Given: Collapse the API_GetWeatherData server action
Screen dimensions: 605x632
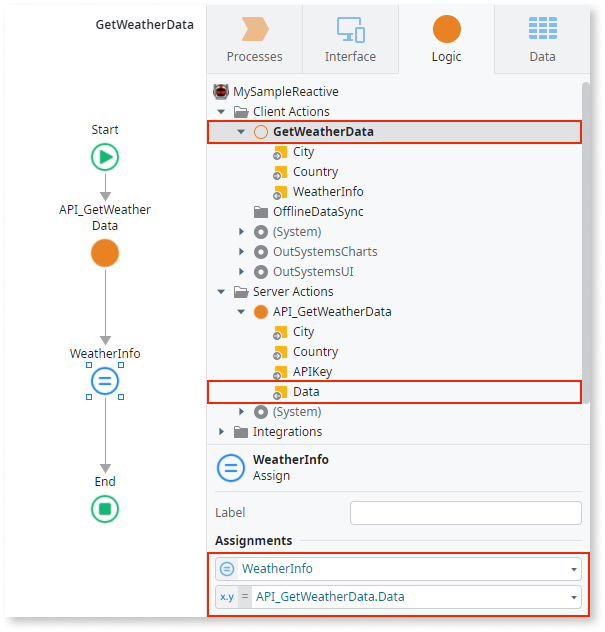Looking at the screenshot, I should [241, 312].
